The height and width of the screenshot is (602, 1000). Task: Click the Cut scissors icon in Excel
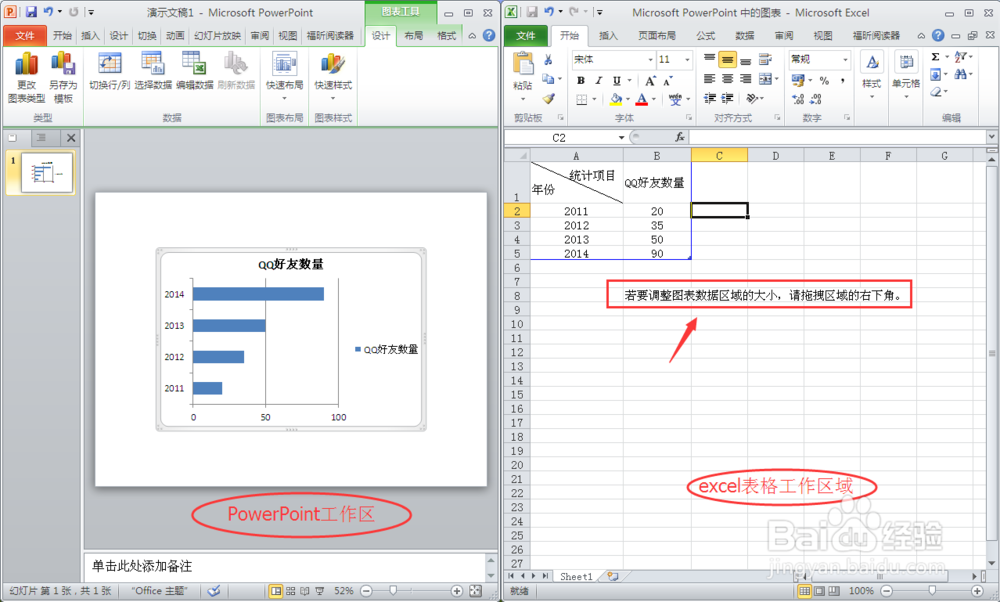548,60
